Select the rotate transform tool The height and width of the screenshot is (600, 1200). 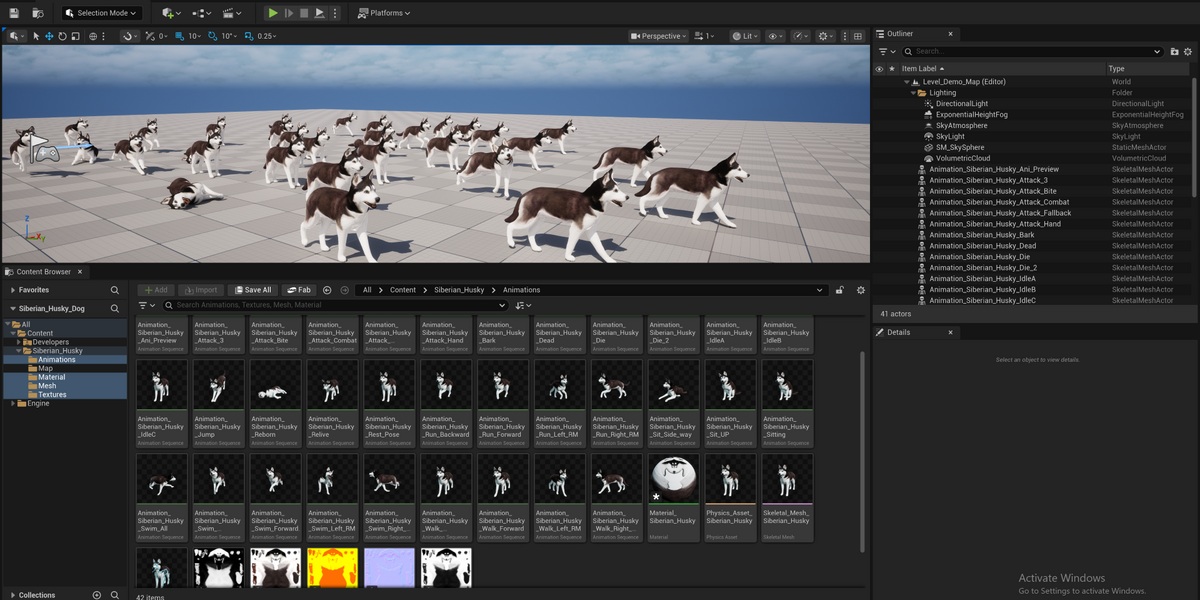click(62, 36)
